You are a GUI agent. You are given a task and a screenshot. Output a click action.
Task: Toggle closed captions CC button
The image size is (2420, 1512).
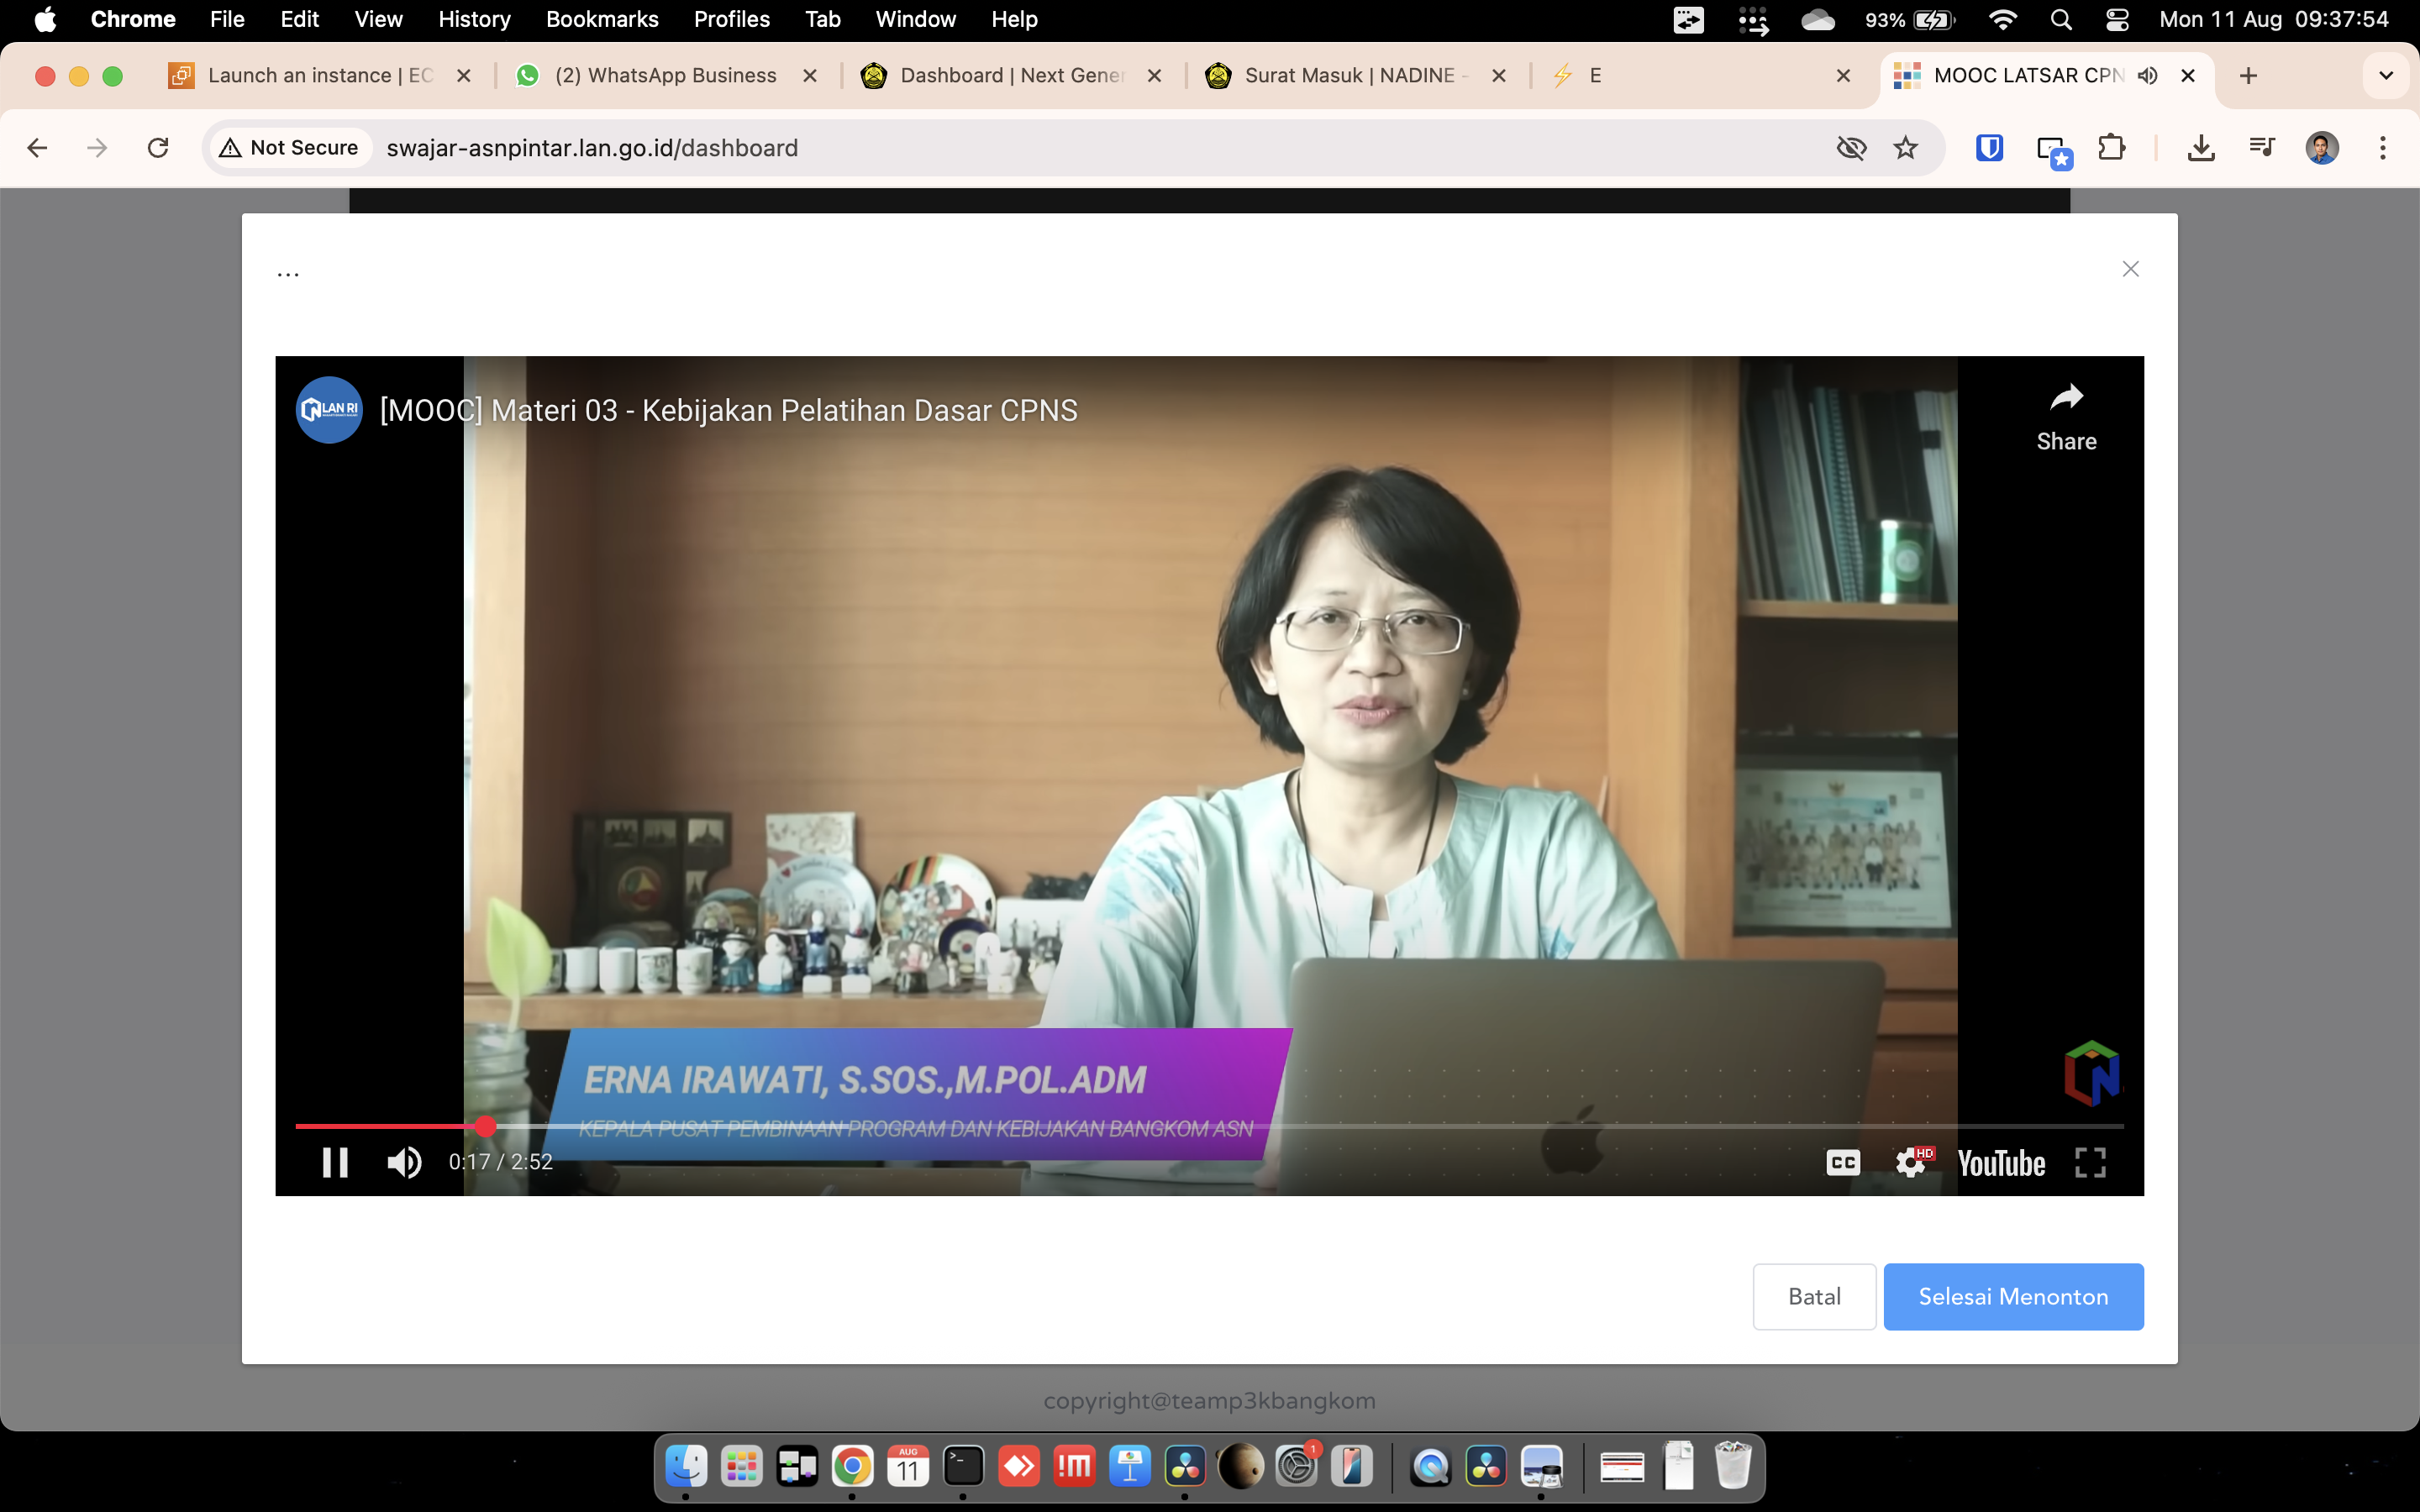tap(1842, 1162)
